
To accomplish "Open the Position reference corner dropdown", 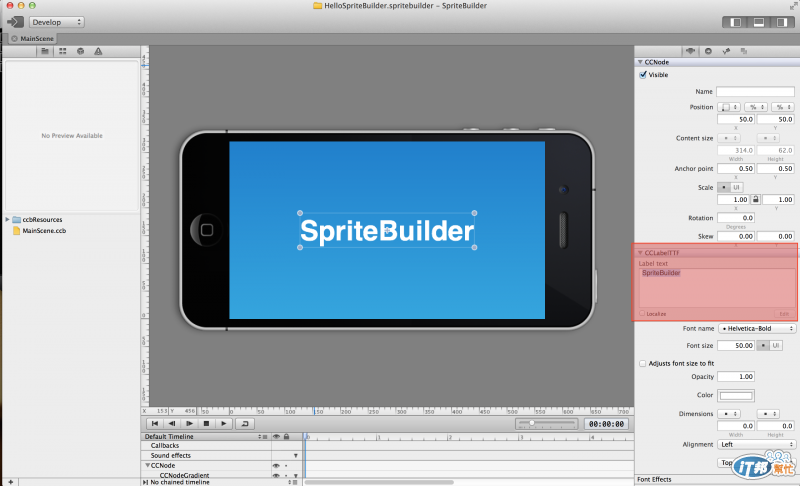I will click(x=729, y=107).
